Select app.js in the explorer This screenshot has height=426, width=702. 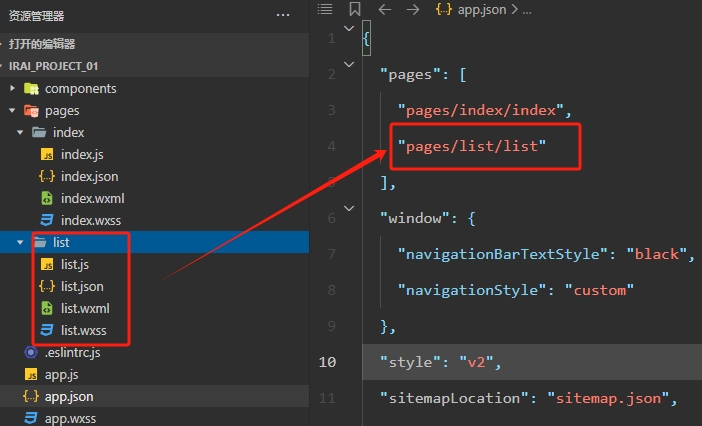[x=62, y=374]
